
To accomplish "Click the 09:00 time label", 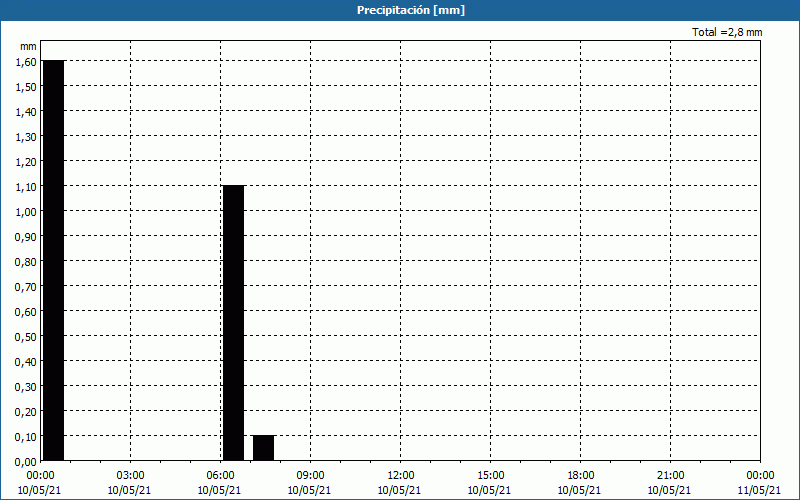I will click(x=310, y=476).
